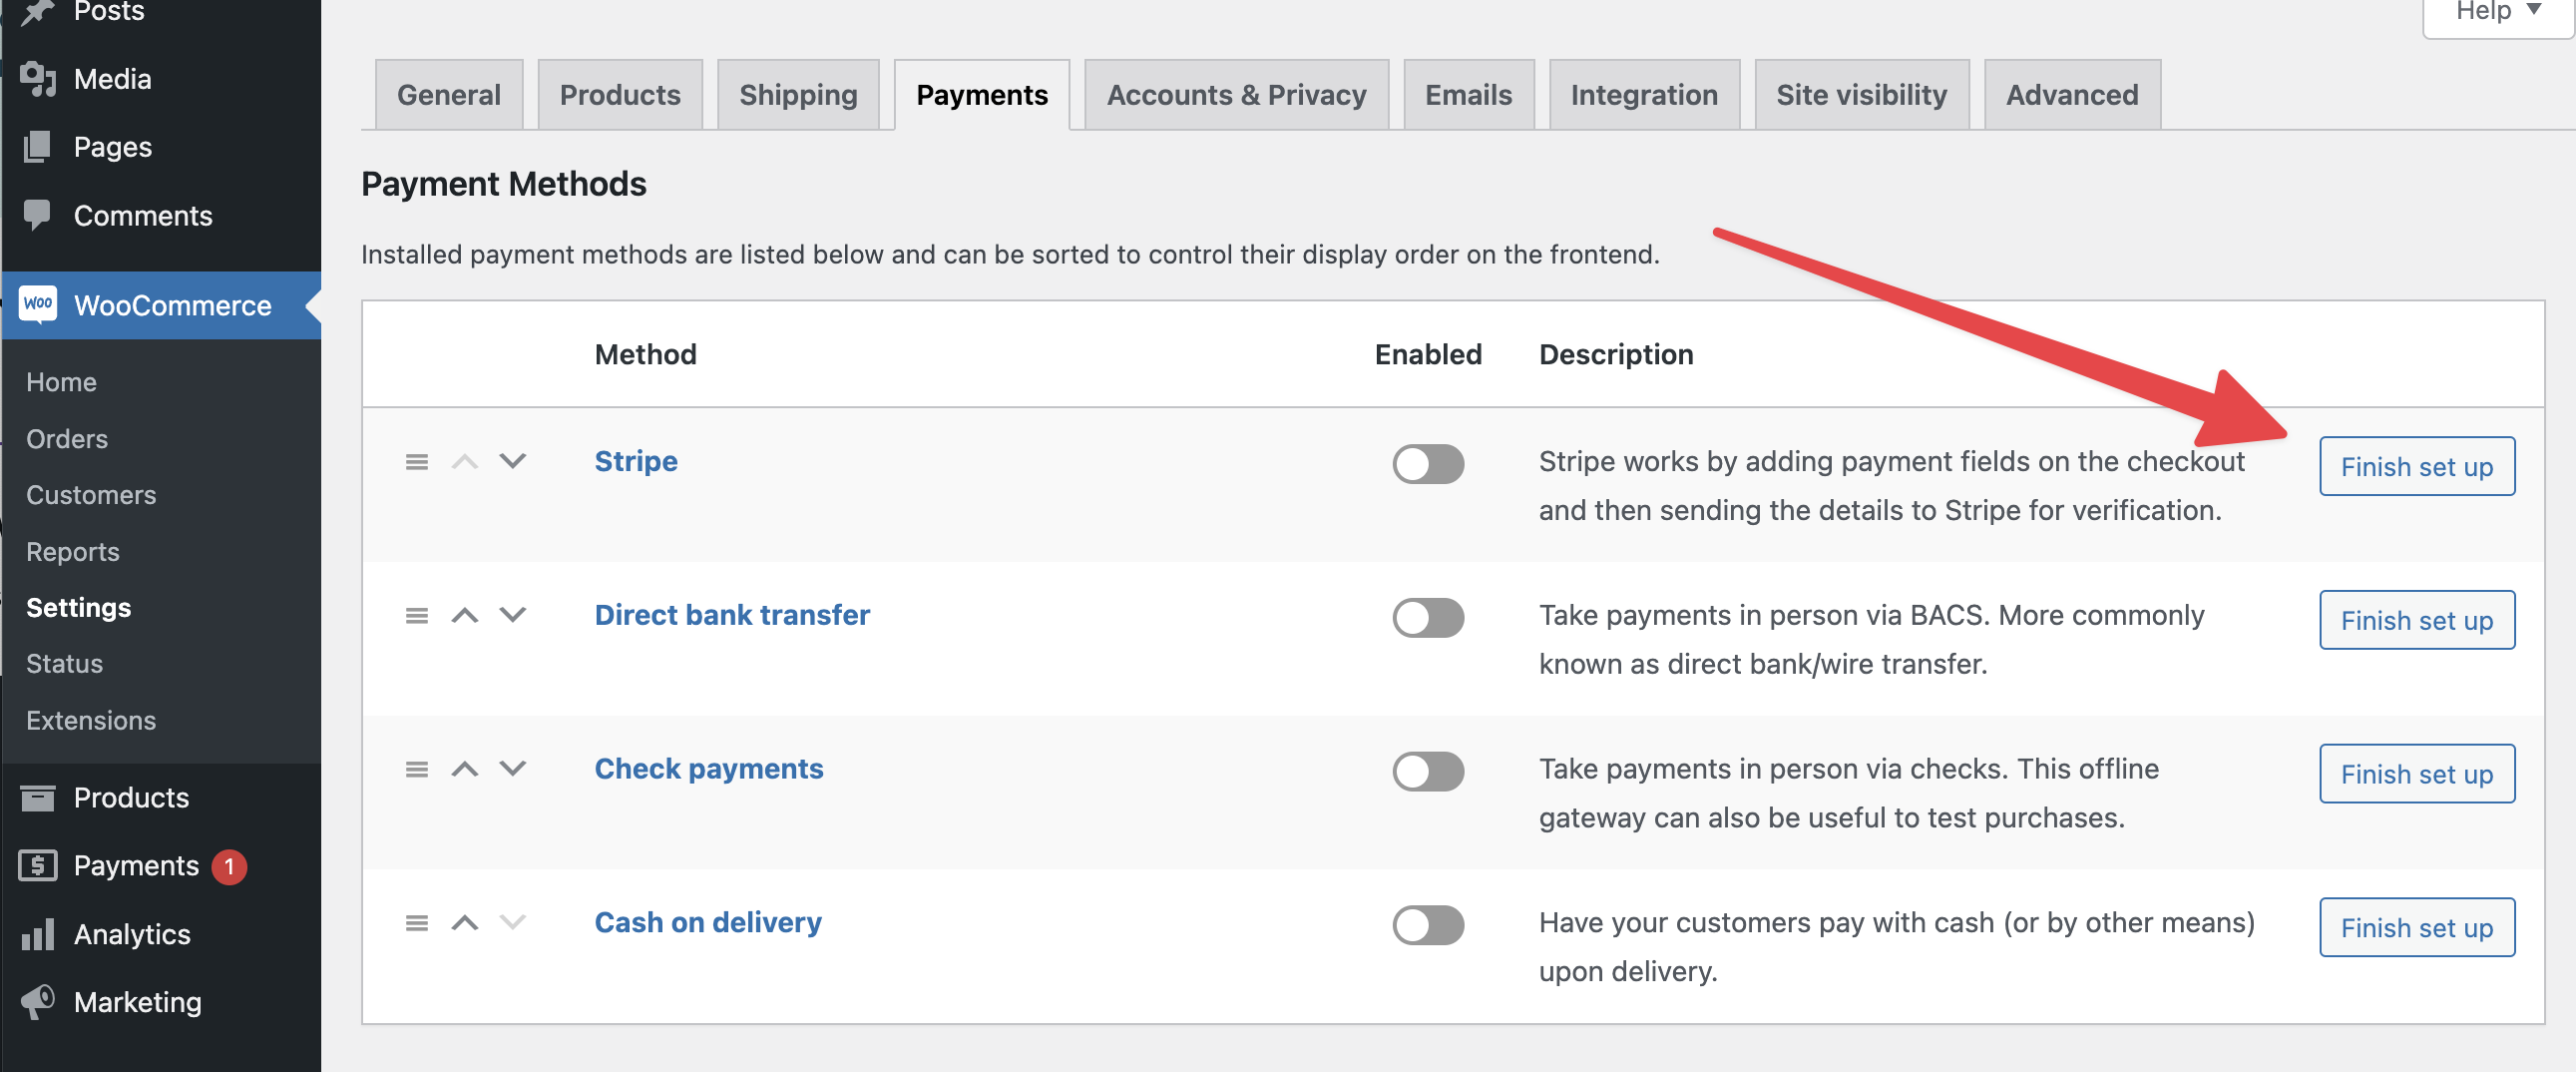
Task: Switch to the Accounts & Privacy tab
Action: coord(1236,94)
